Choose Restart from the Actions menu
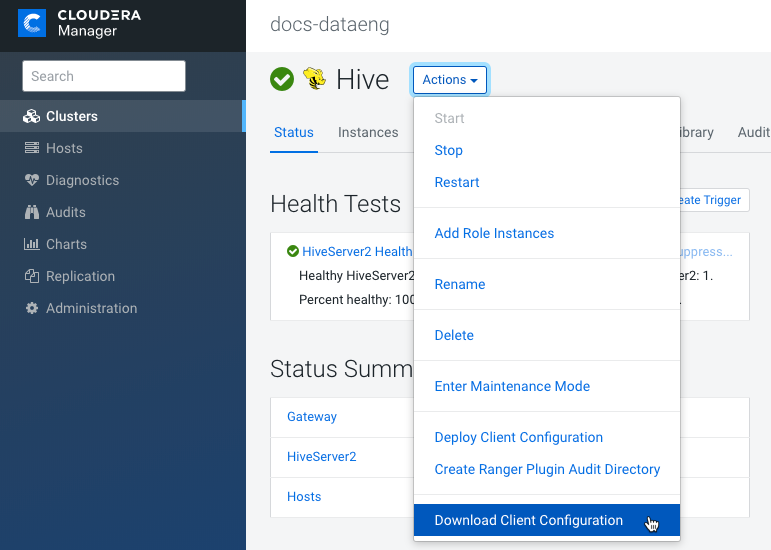Viewport: 771px width, 550px height. [x=457, y=182]
